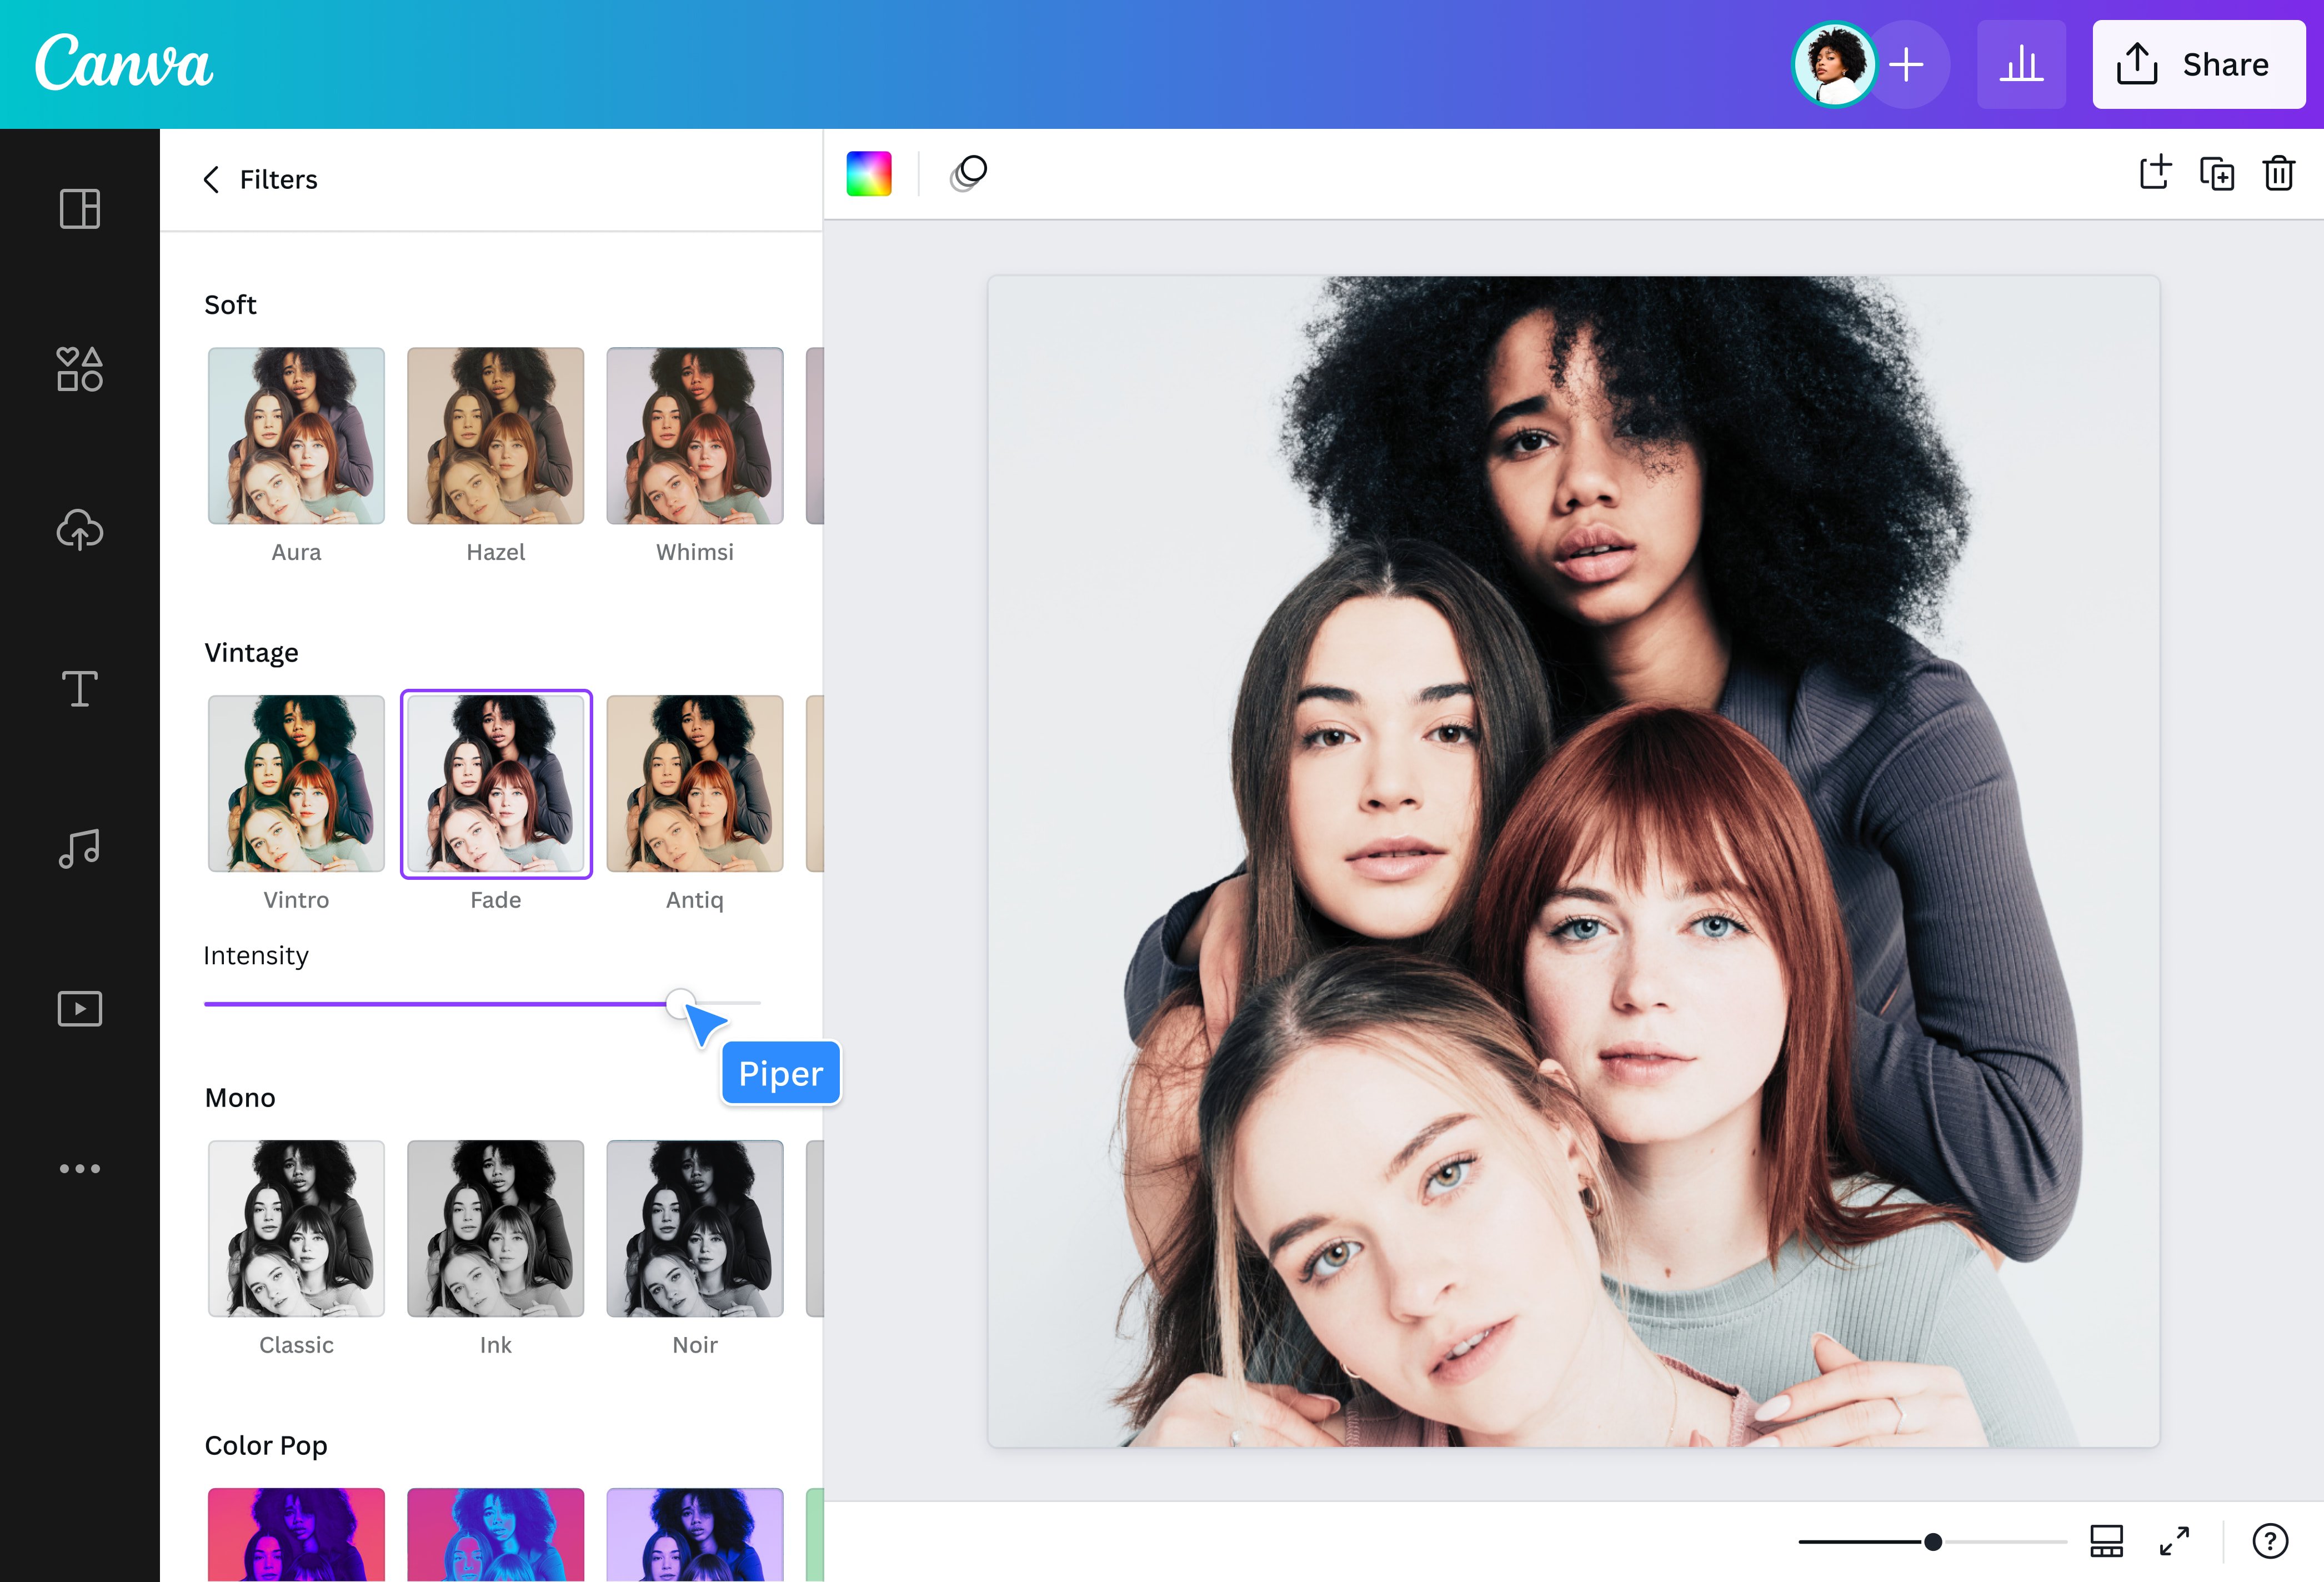The height and width of the screenshot is (1582, 2324).
Task: Enter fullscreen presentation mode
Action: 2173,1541
